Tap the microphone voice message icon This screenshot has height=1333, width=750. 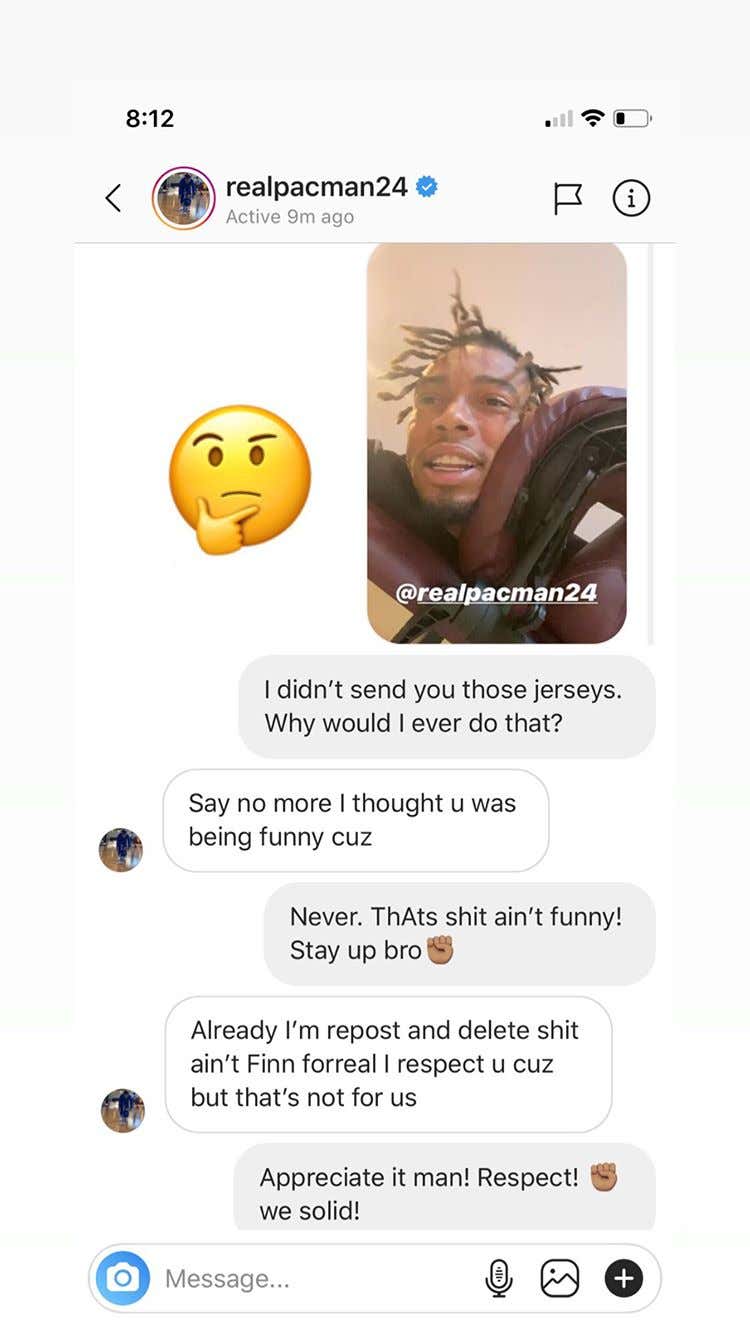[x=499, y=1278]
